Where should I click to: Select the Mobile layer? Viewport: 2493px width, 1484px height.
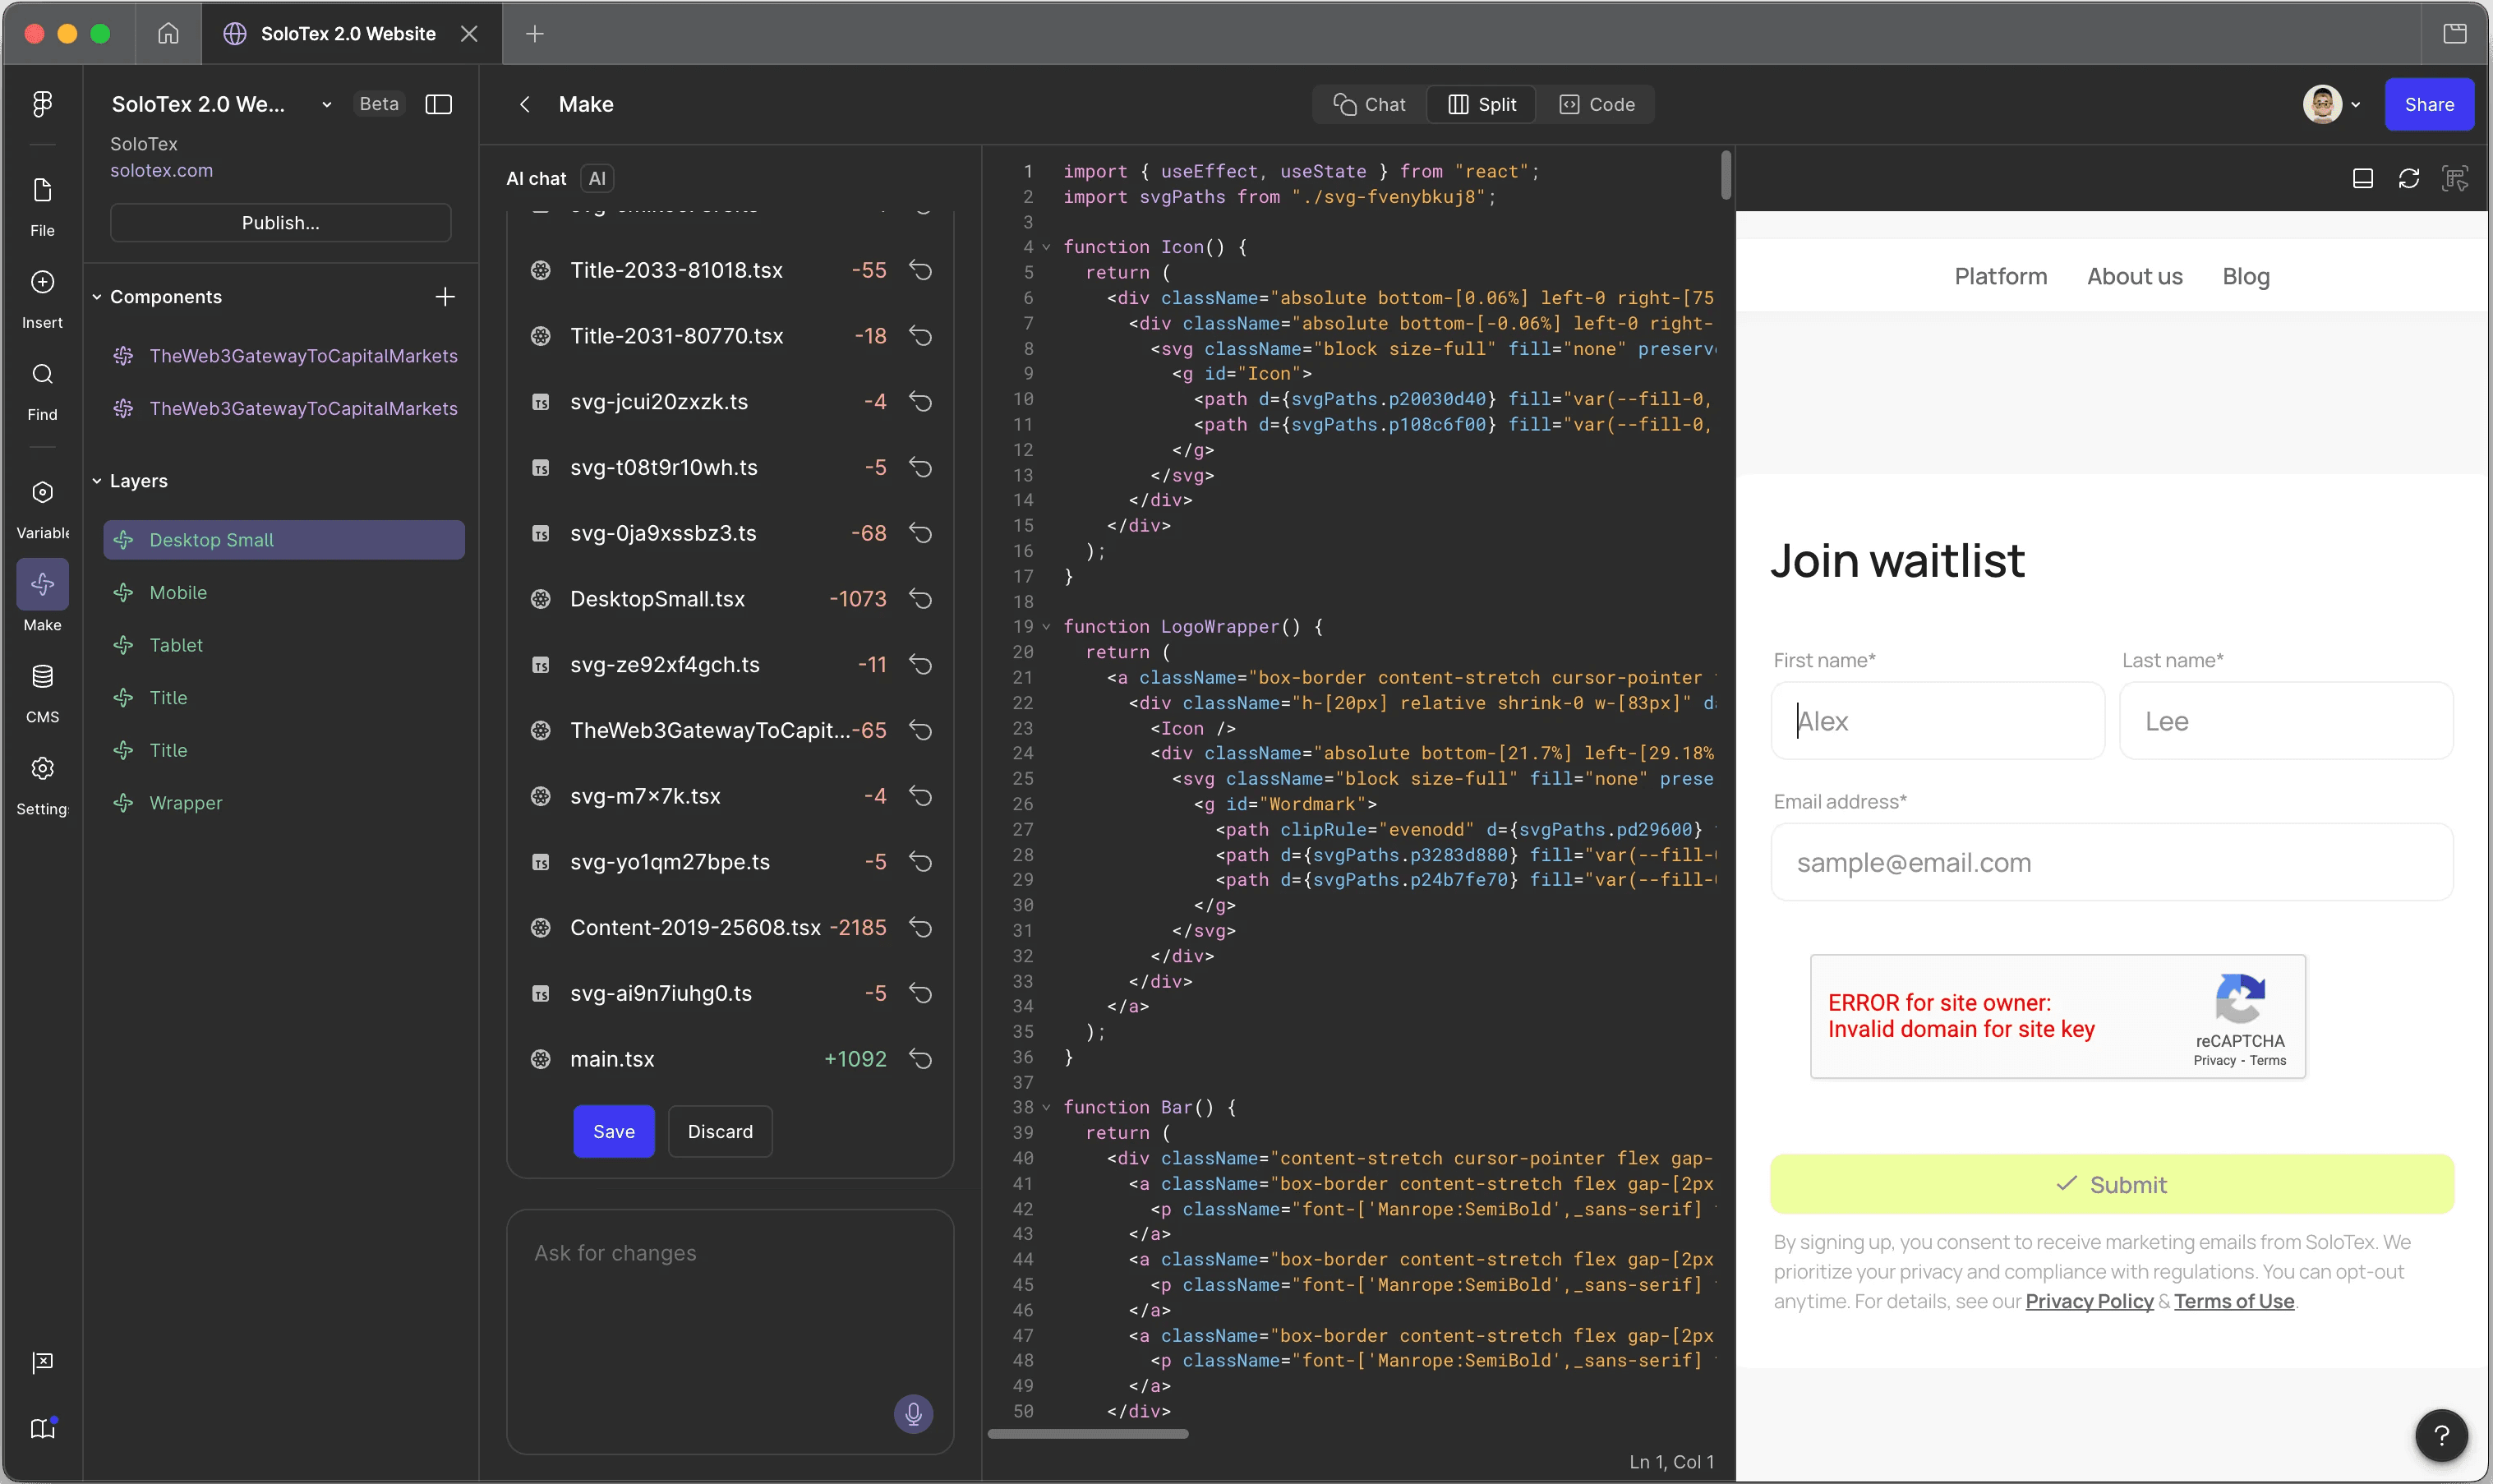pyautogui.click(x=178, y=593)
